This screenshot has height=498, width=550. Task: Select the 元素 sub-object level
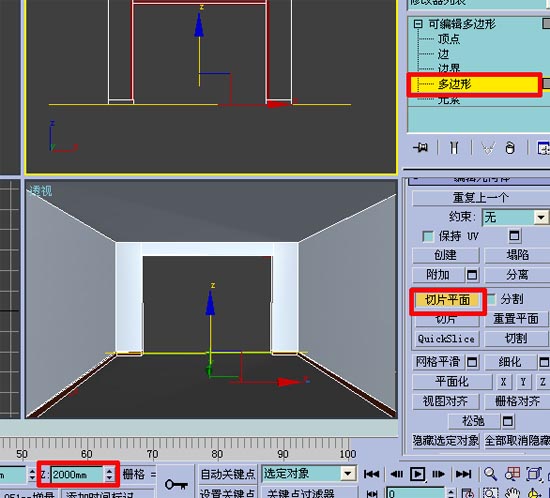click(449, 100)
